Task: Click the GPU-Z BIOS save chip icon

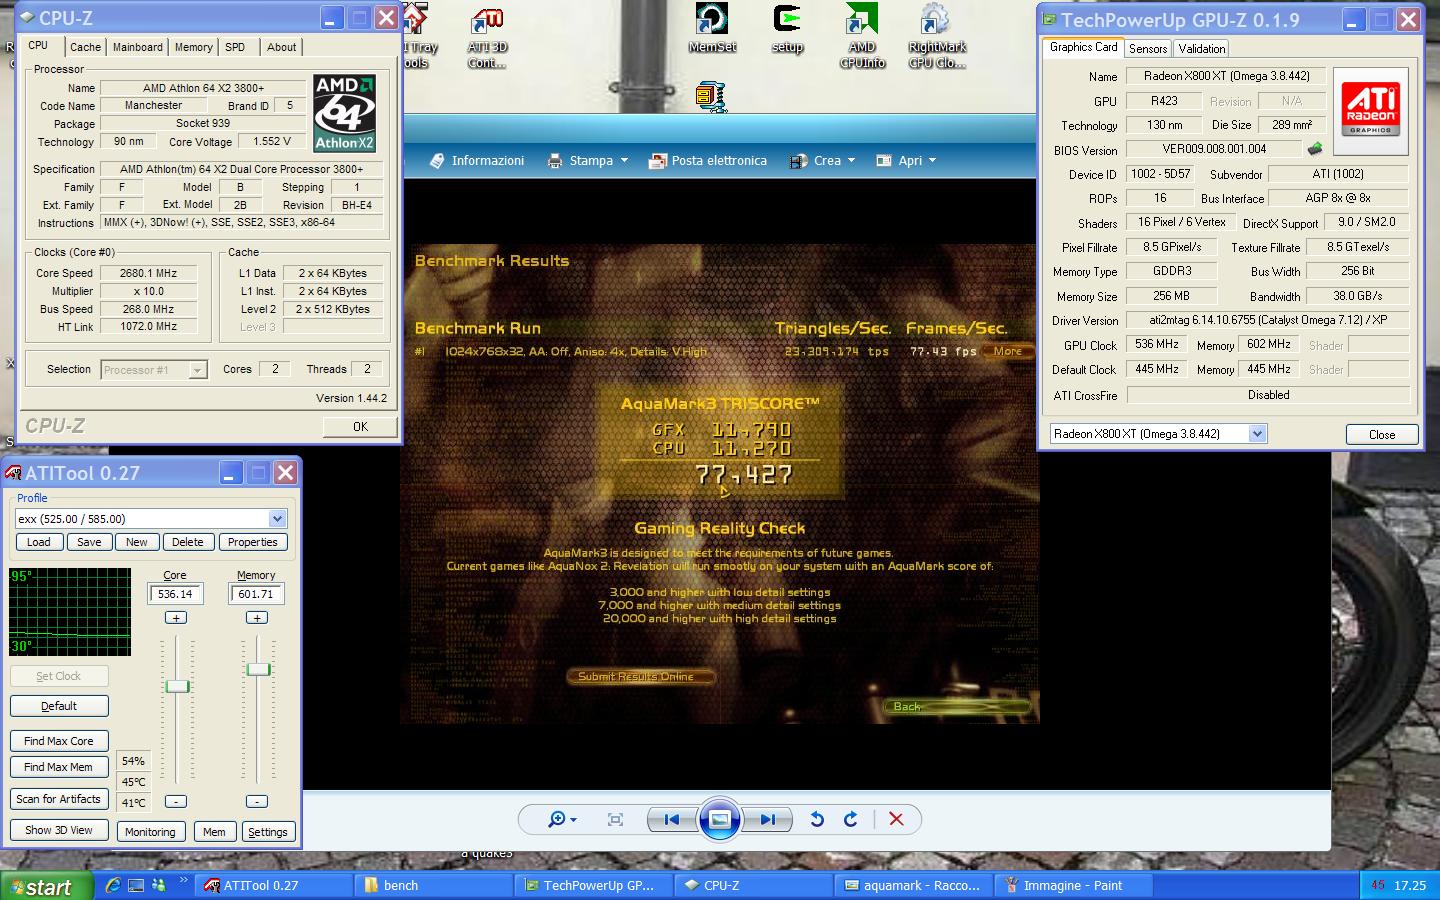Action: click(1314, 149)
